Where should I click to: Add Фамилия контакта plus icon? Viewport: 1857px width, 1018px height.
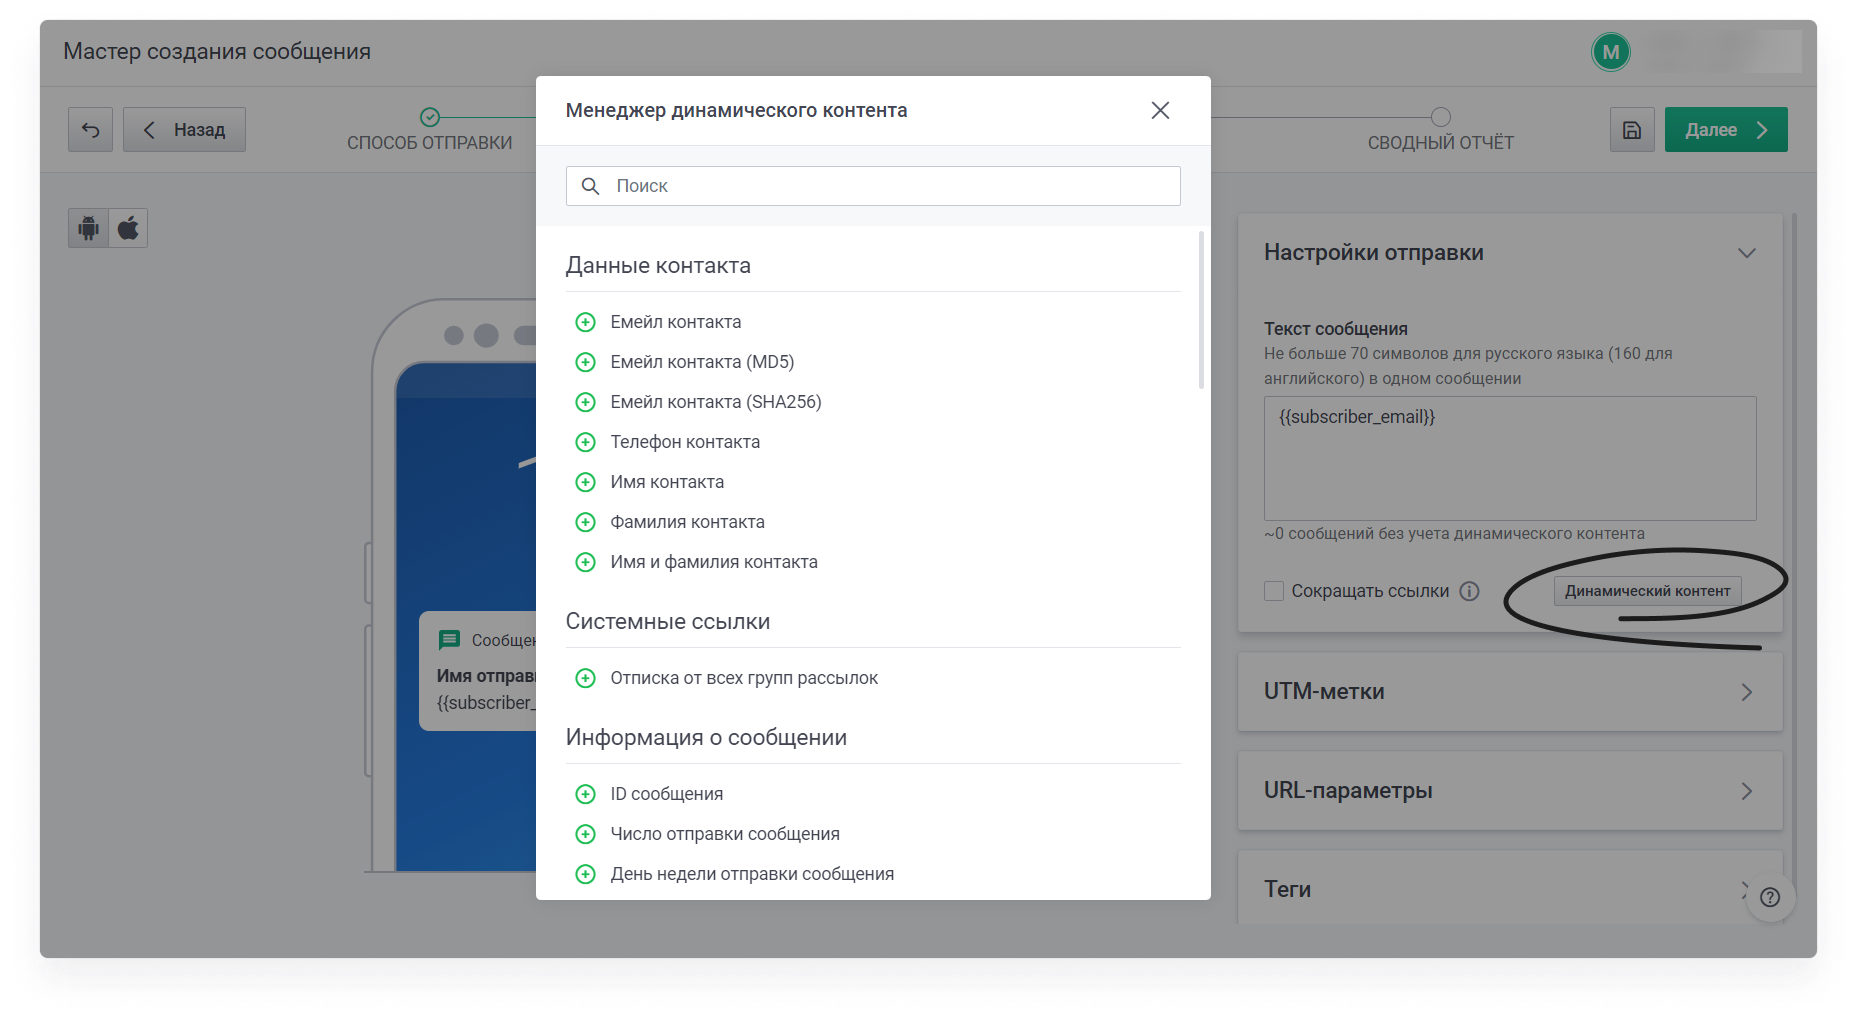(586, 522)
